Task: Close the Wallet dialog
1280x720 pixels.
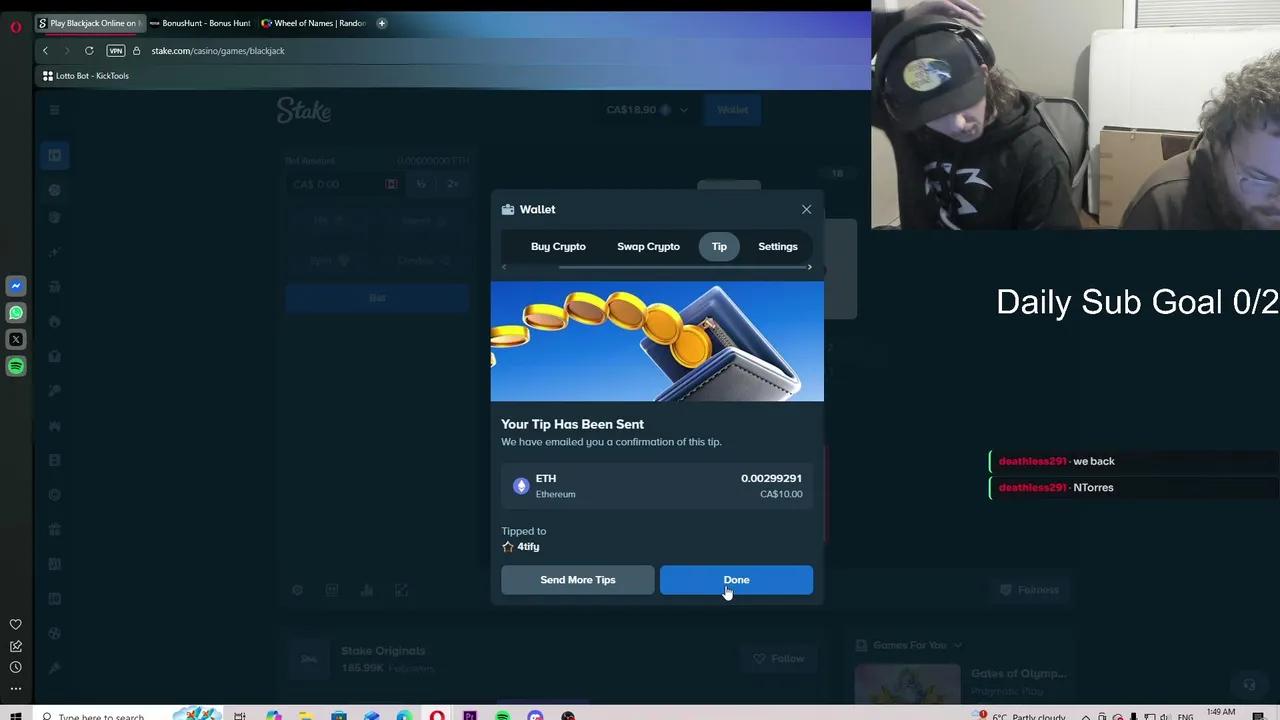Action: point(806,209)
